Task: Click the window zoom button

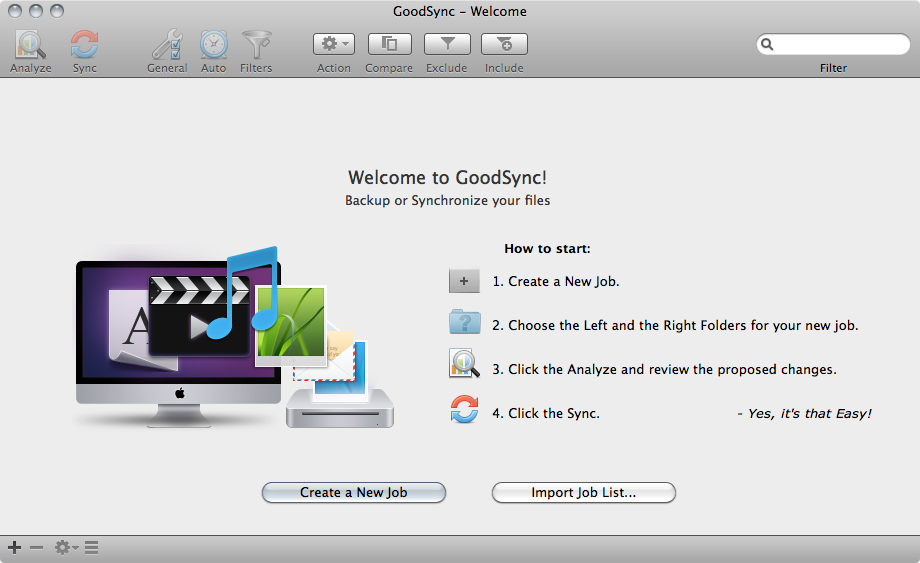Action: [x=57, y=11]
